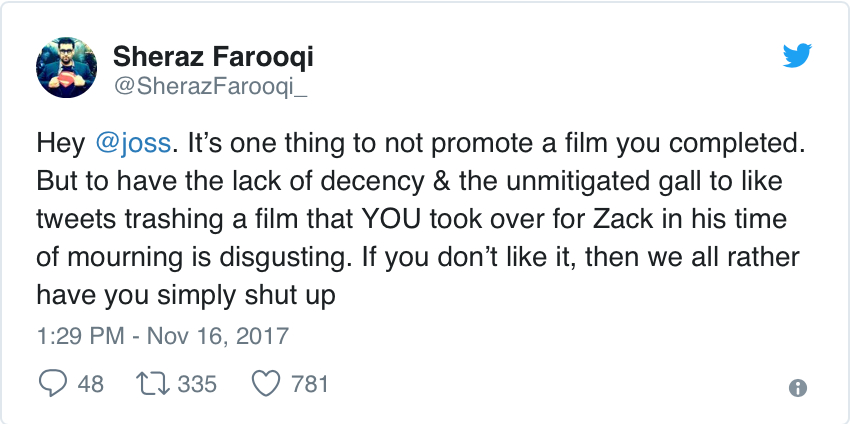Click the opening word Hey in tweet
Screen dimensions: 850x424
[x=60, y=142]
